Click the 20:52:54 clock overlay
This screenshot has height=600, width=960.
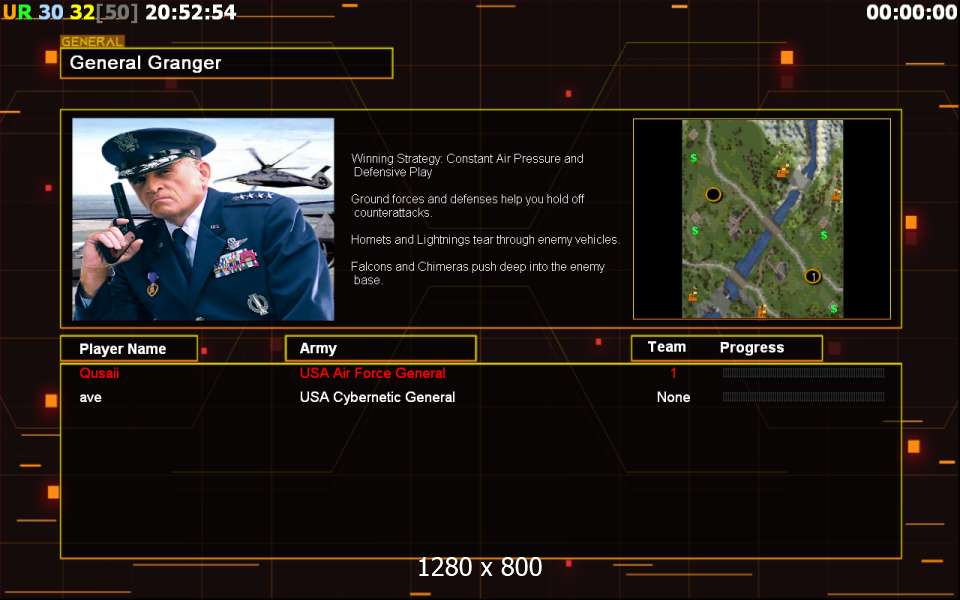tap(190, 12)
